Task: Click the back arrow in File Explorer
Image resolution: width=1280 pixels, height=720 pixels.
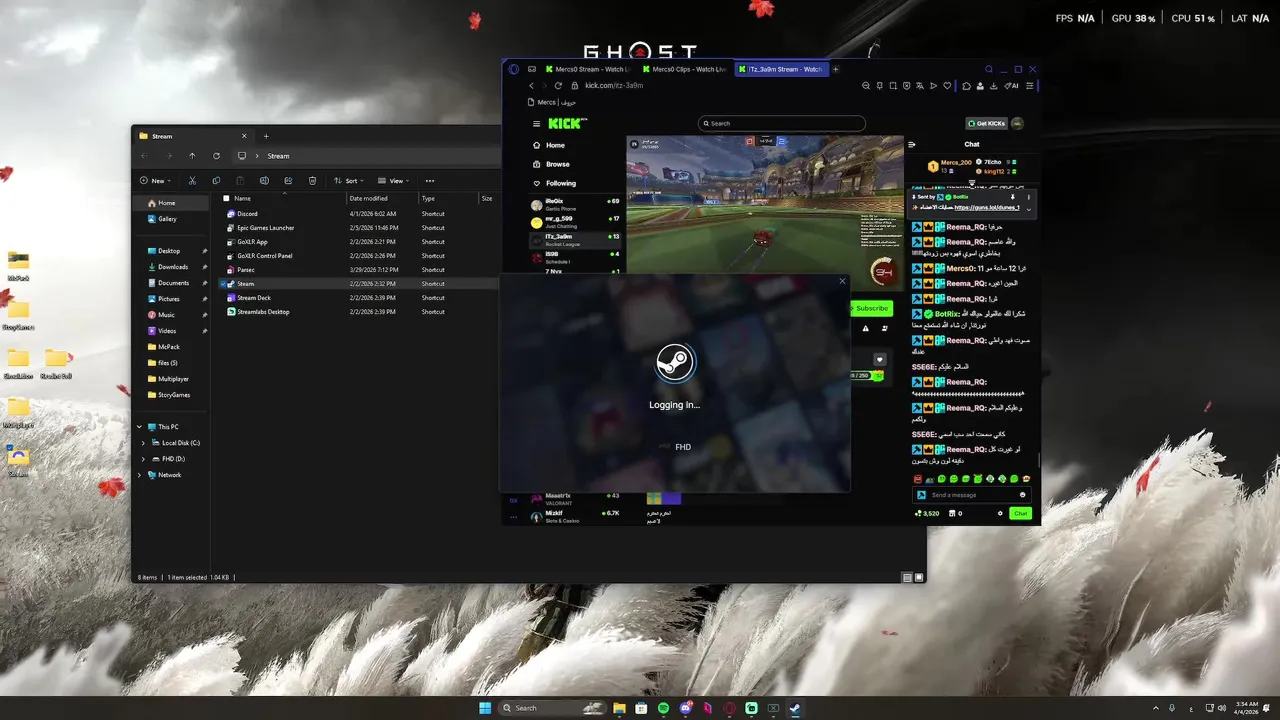Action: [x=144, y=156]
